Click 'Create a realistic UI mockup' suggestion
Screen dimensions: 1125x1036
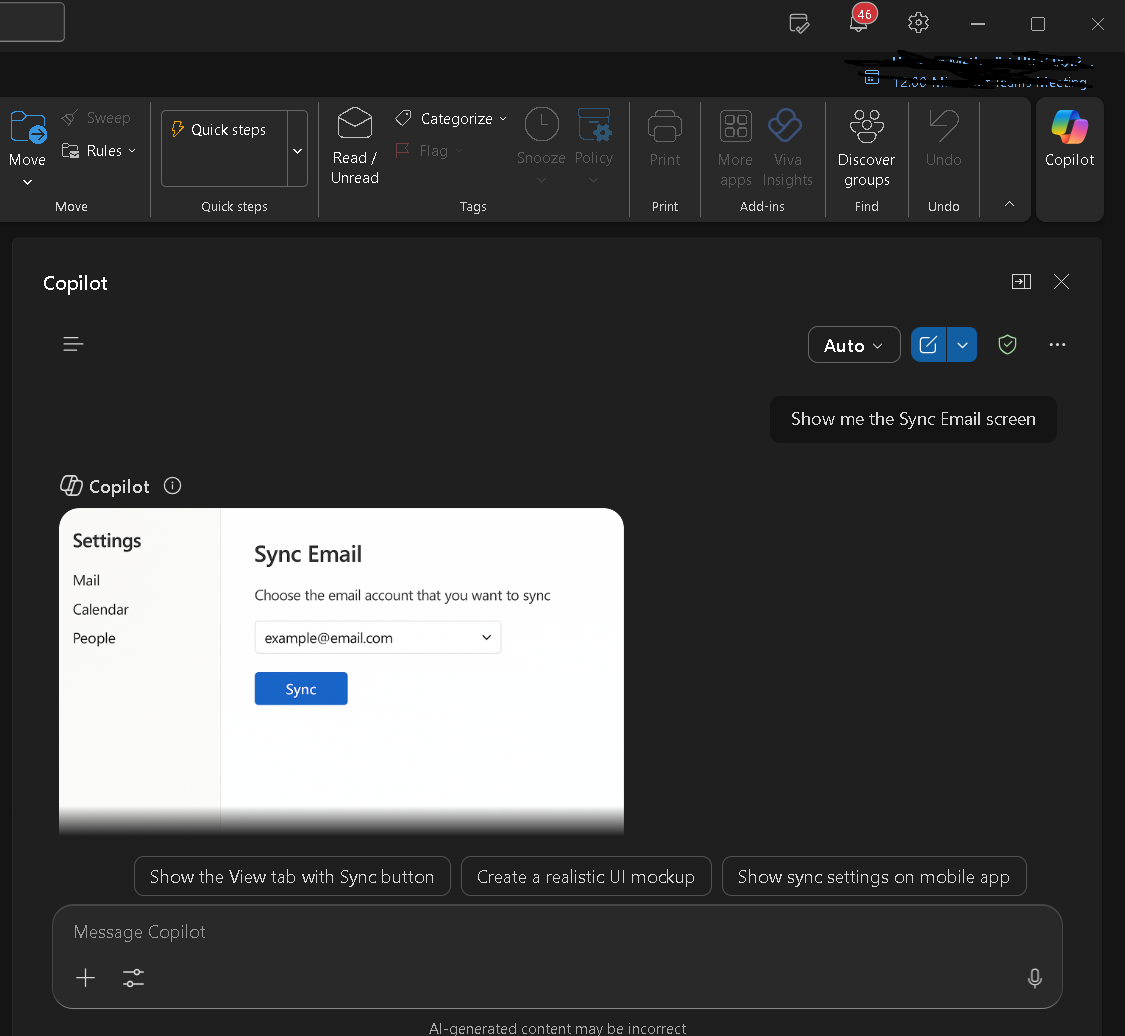pos(586,876)
